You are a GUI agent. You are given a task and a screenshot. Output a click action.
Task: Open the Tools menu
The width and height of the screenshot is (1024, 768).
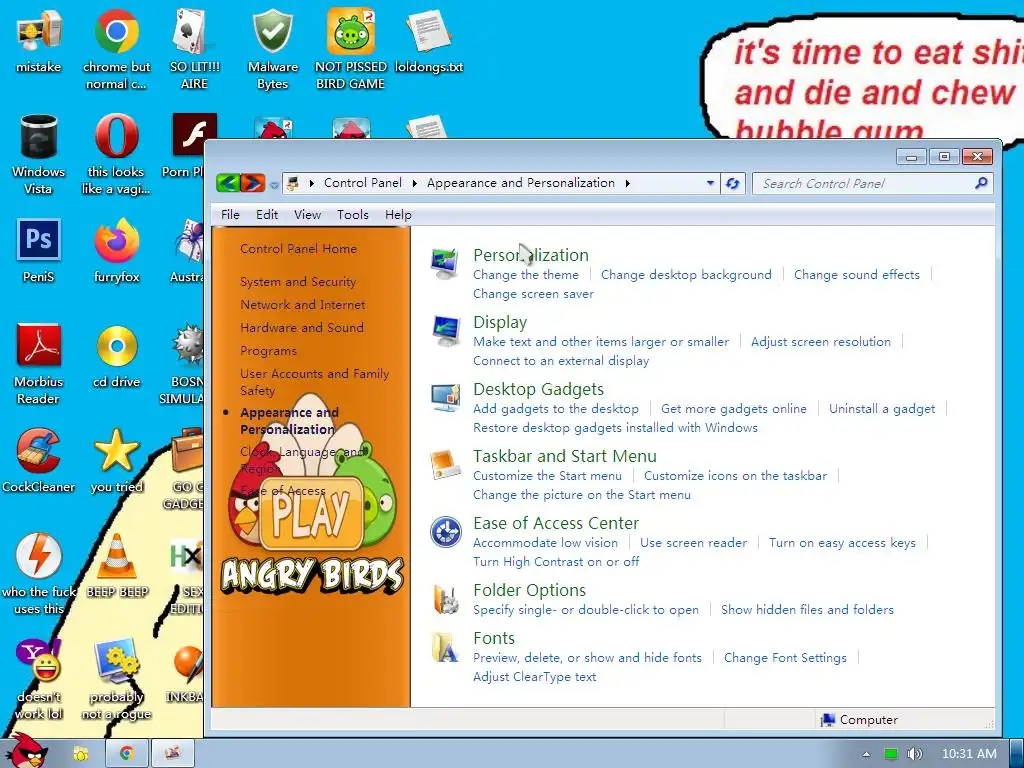(353, 215)
